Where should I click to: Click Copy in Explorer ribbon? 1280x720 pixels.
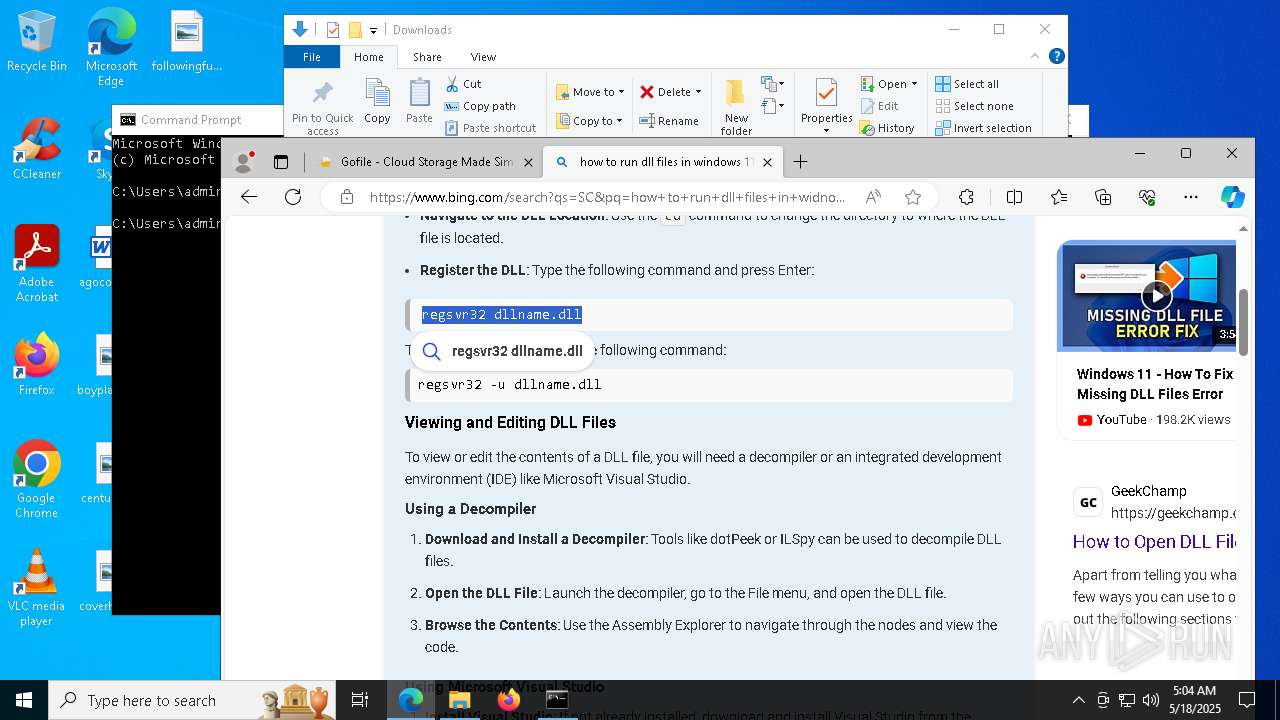click(377, 102)
